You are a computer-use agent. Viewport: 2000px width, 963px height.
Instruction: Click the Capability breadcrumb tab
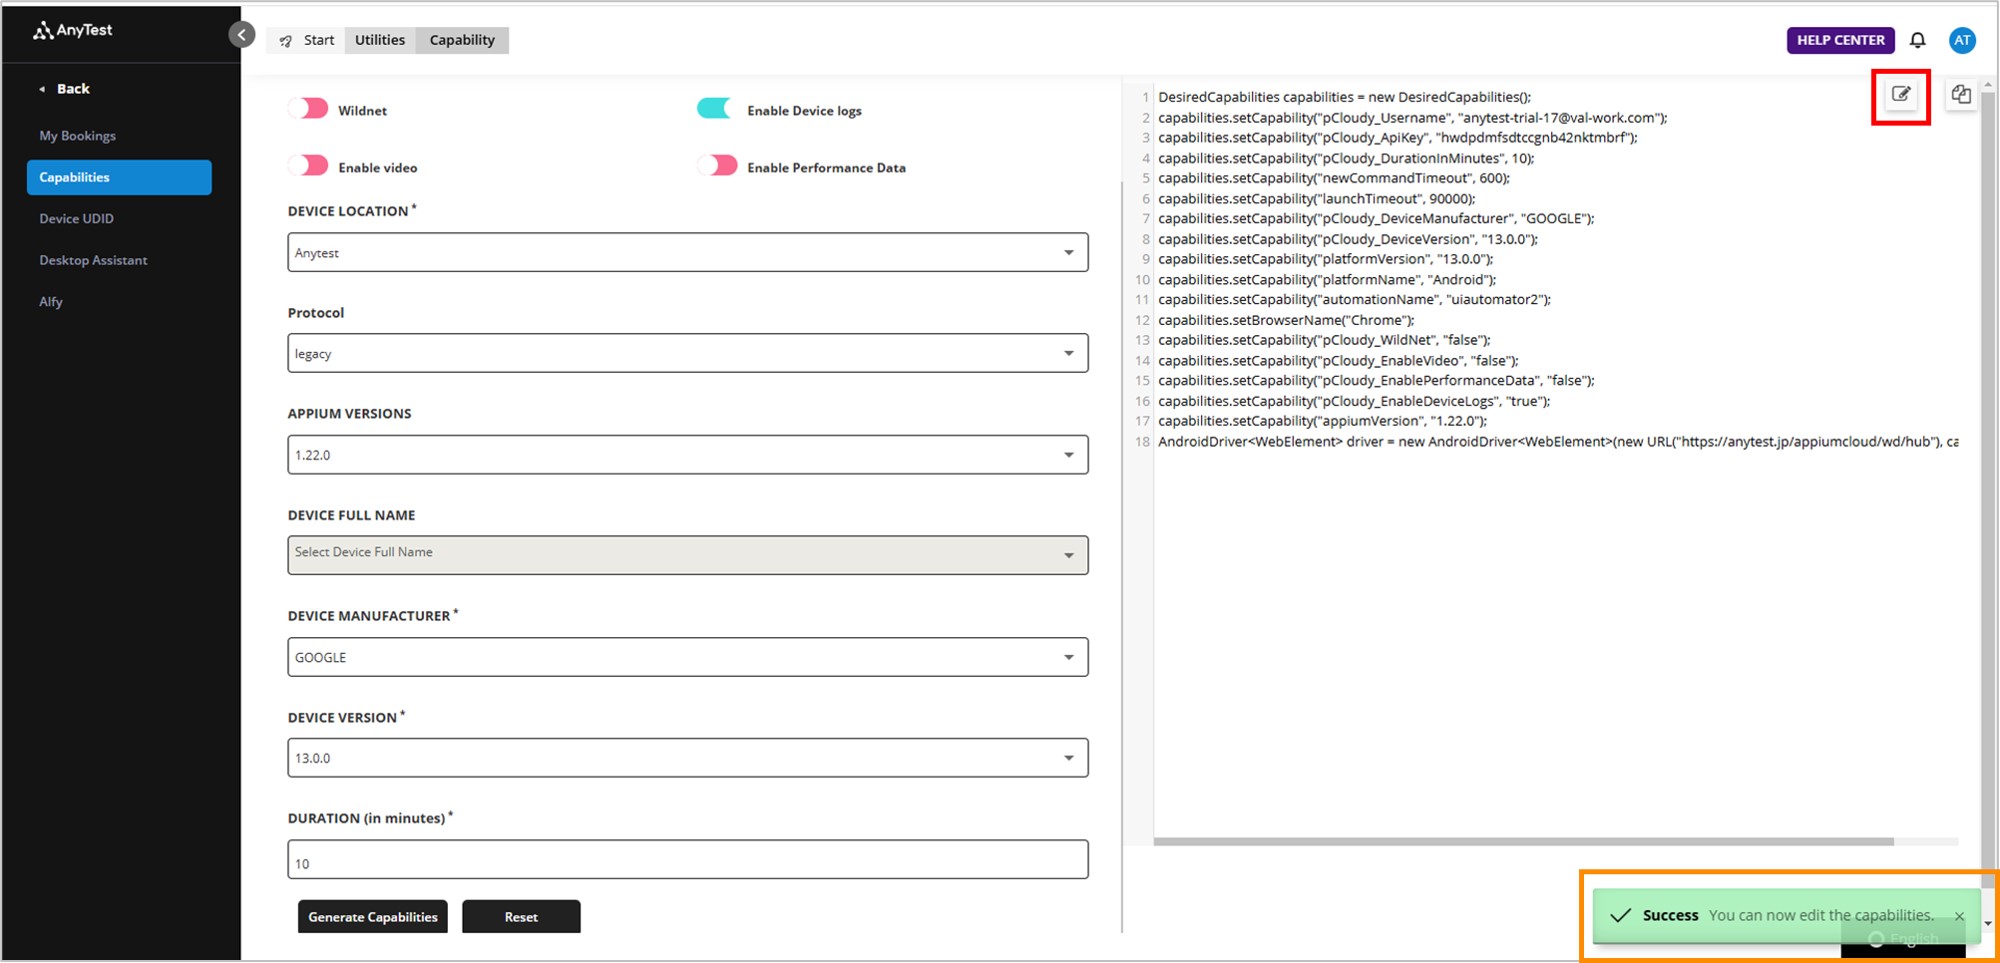[462, 40]
